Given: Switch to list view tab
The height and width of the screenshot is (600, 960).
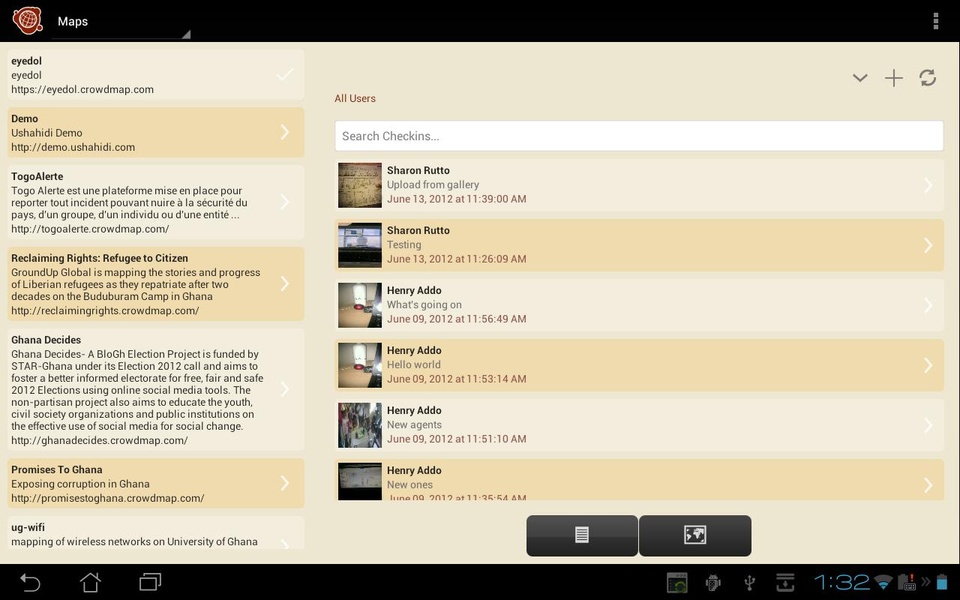Looking at the screenshot, I should click(582, 535).
